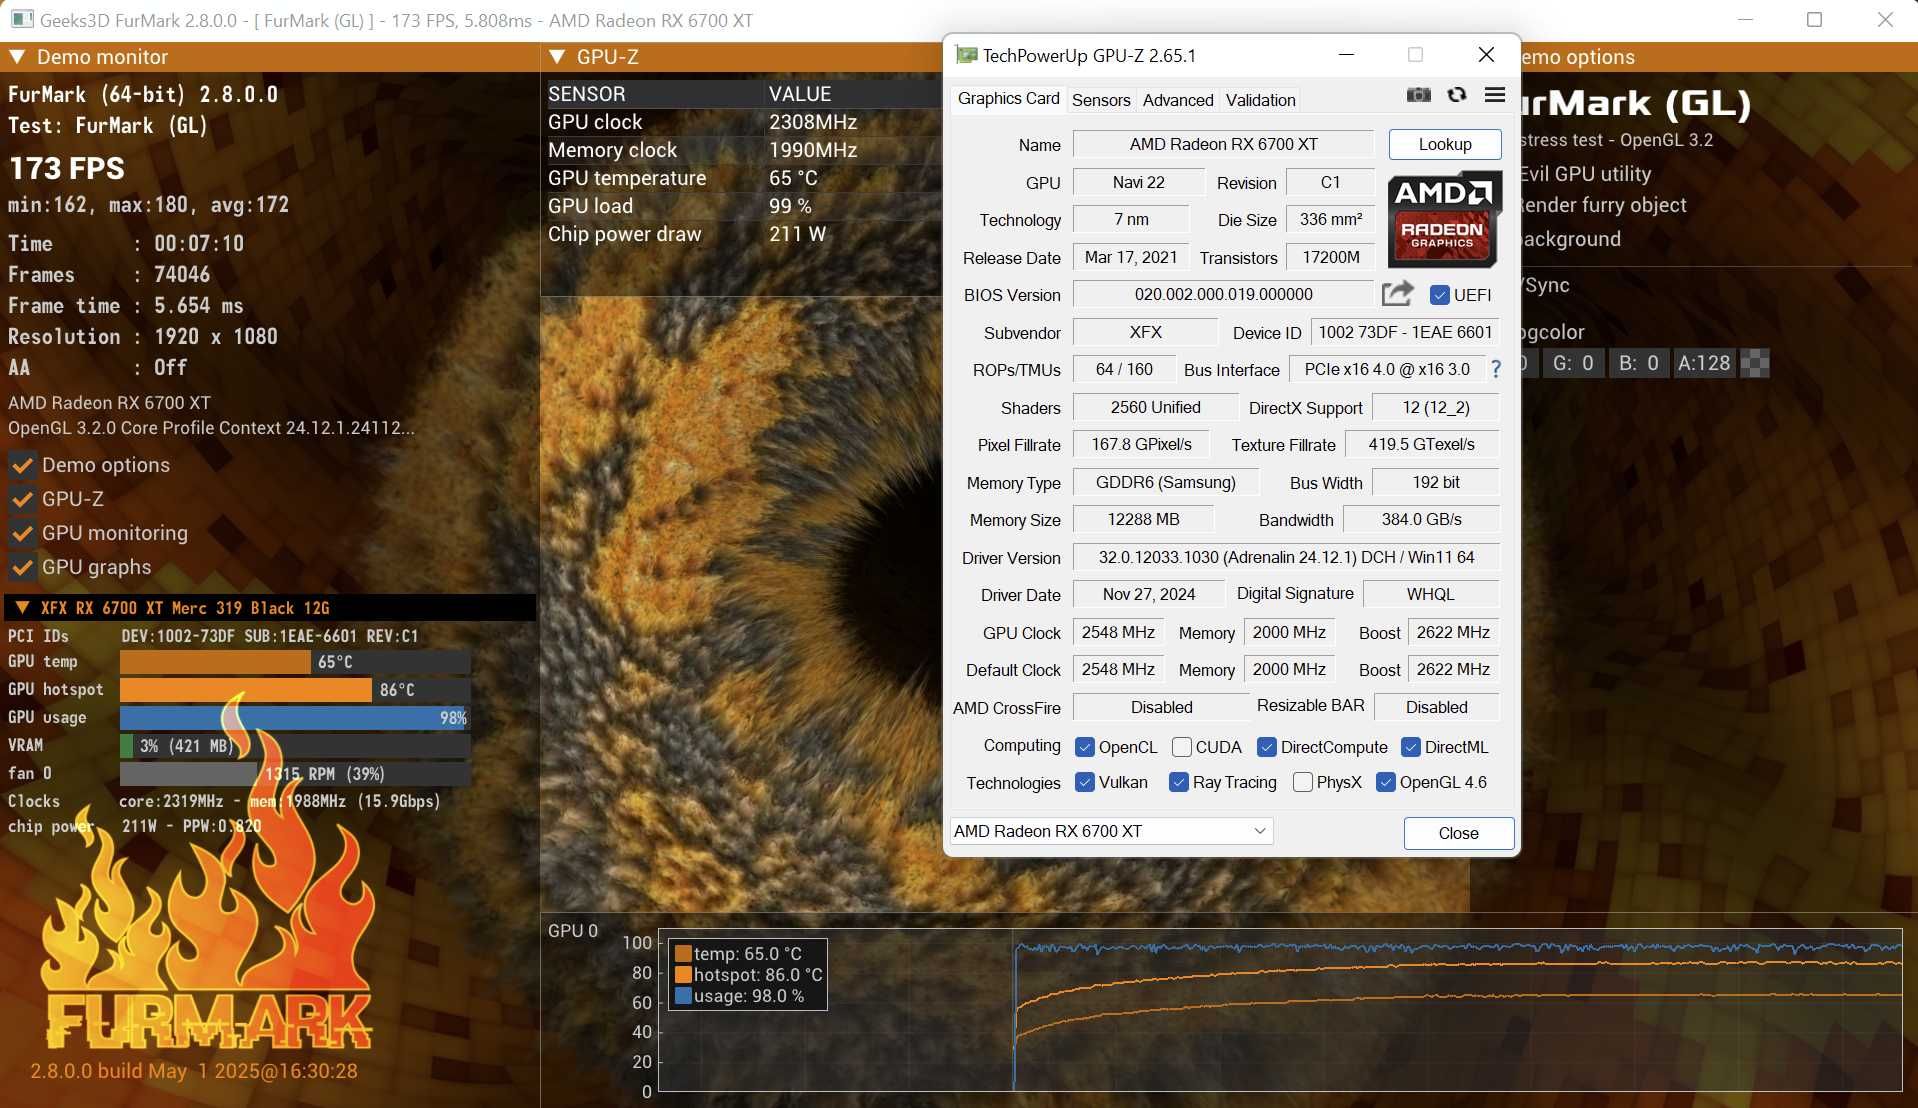The width and height of the screenshot is (1918, 1108).
Task: Click the AMD Radeon Graphics logo
Action: click(x=1444, y=219)
